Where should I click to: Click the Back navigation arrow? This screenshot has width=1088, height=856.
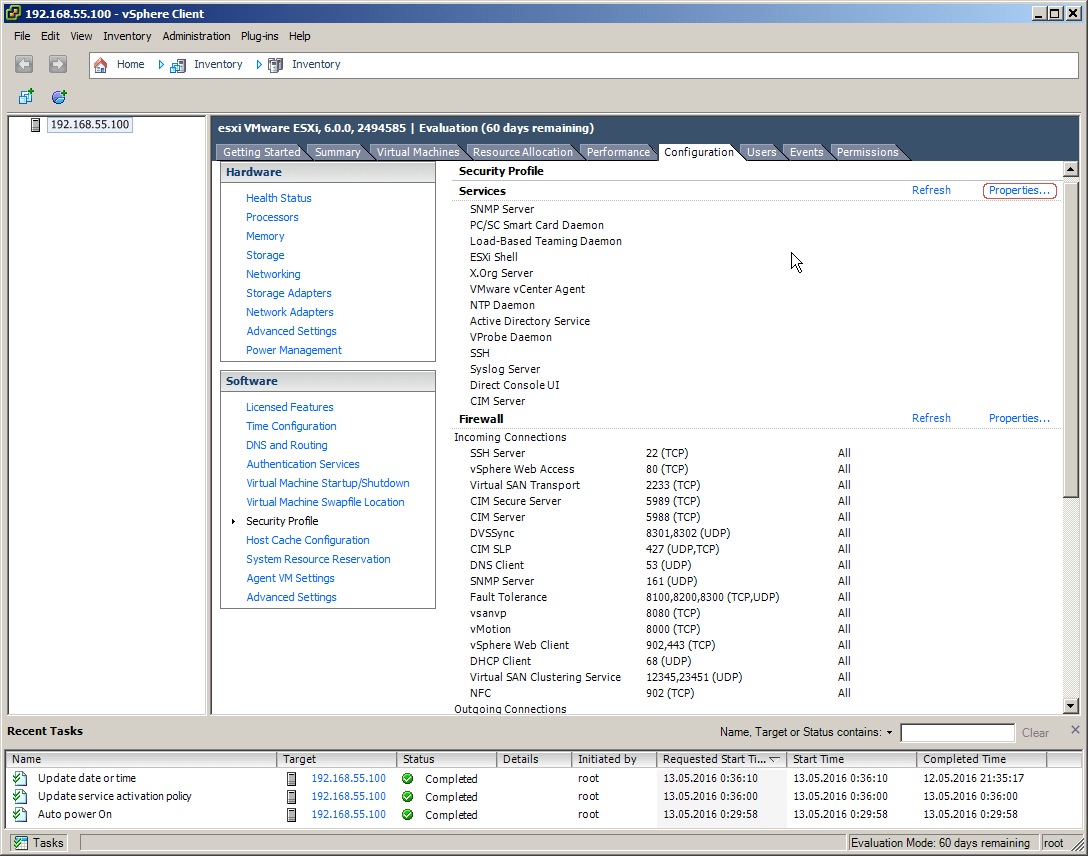25,64
